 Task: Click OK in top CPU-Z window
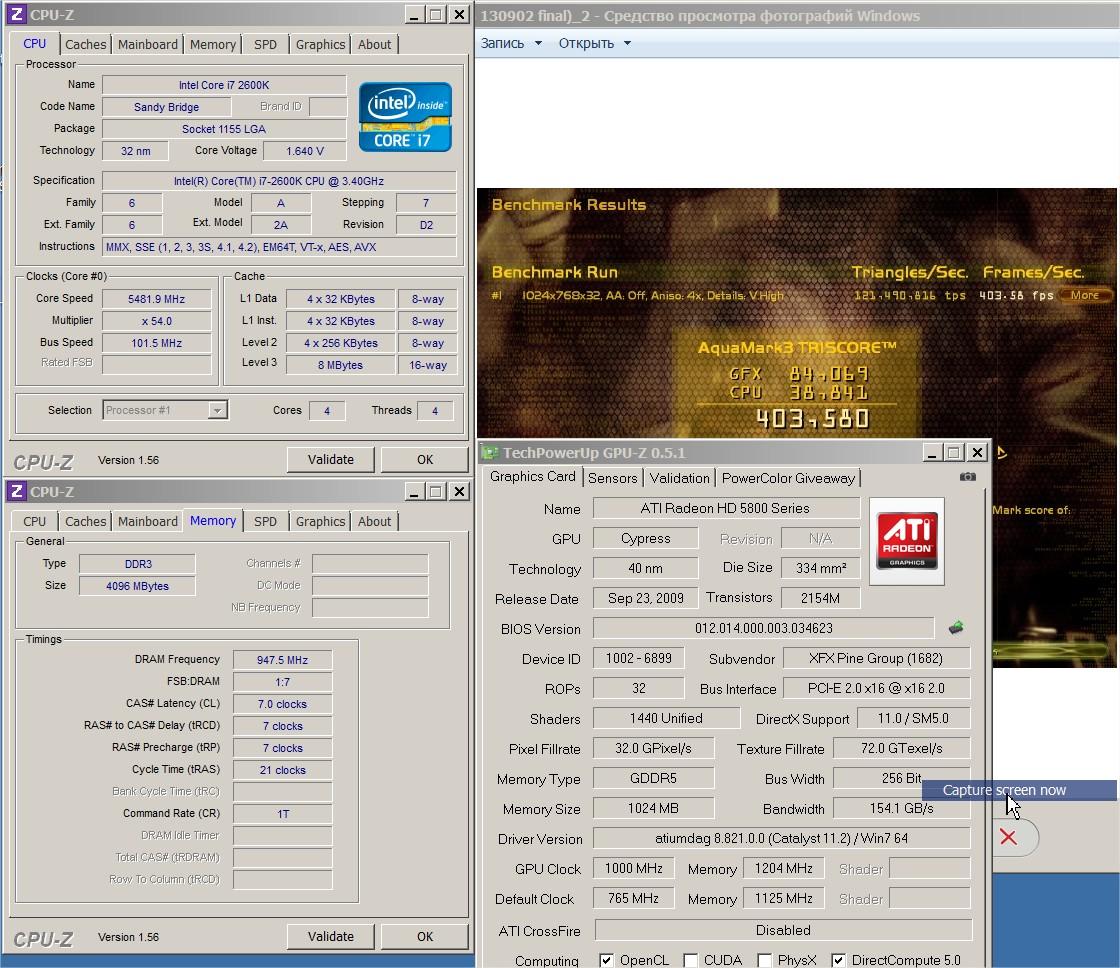(x=424, y=459)
